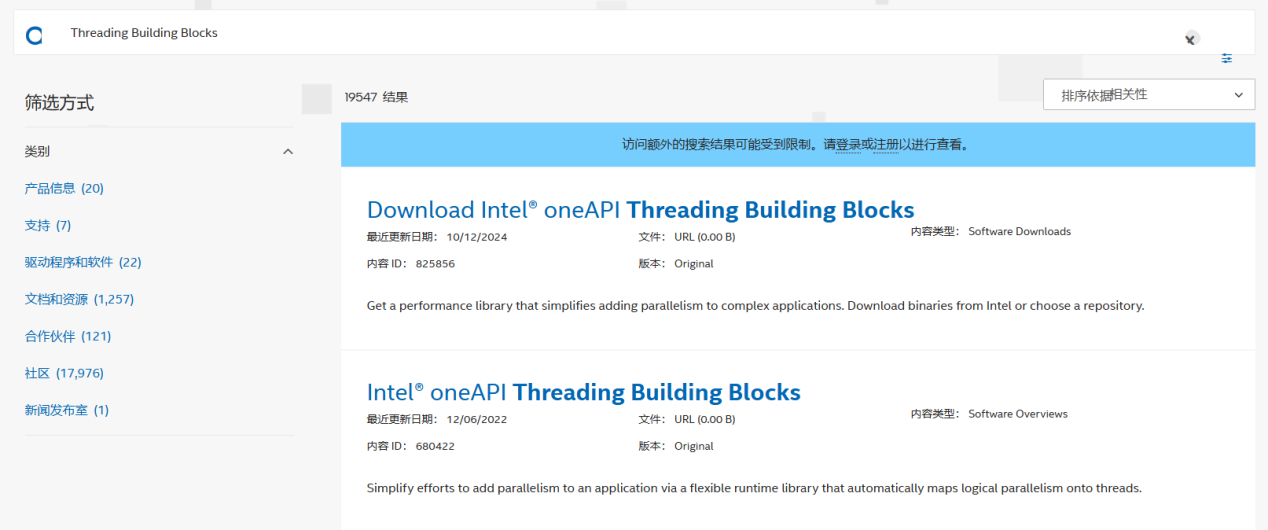
Task: Click the Software Overviews content type
Action: tap(1018, 413)
